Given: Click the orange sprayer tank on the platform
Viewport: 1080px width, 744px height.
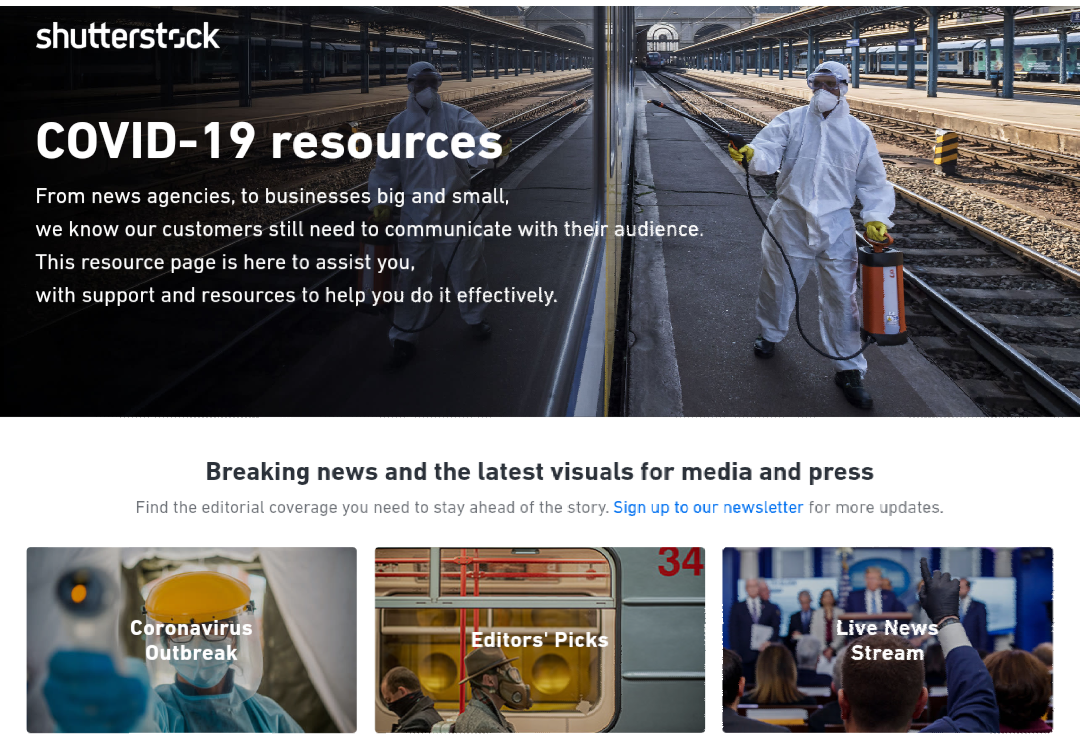Looking at the screenshot, I should 882,295.
